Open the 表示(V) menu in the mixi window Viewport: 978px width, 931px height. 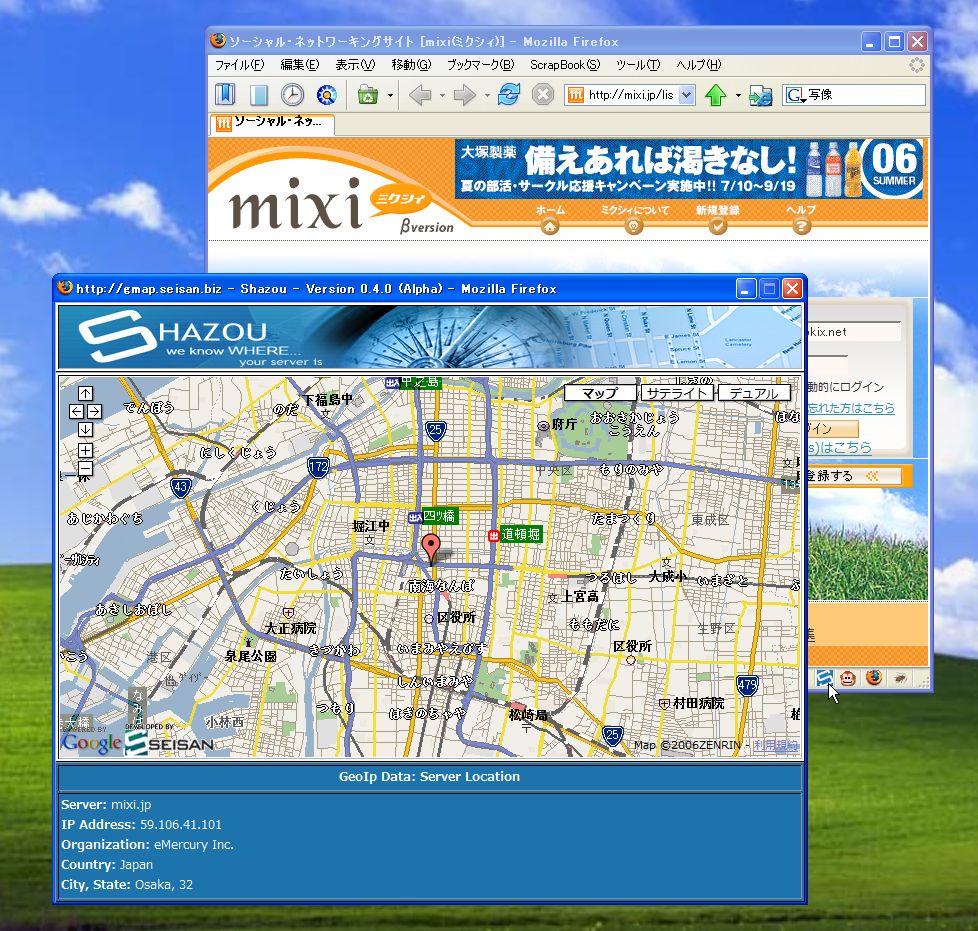pyautogui.click(x=355, y=65)
